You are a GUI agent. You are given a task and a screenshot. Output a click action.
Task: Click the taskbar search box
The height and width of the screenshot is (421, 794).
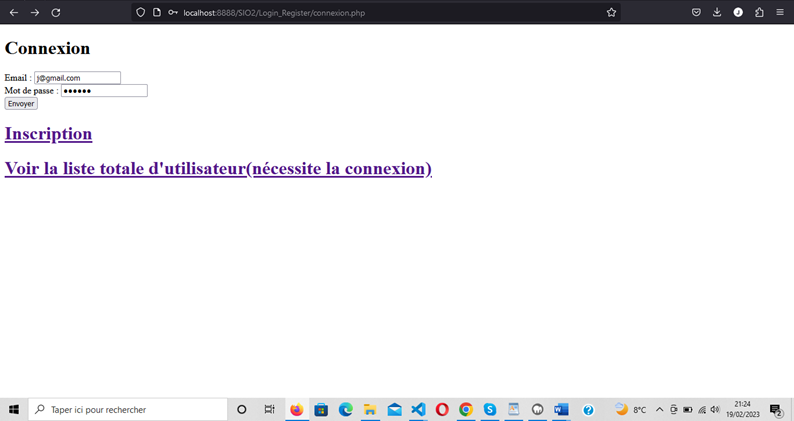[x=128, y=409]
